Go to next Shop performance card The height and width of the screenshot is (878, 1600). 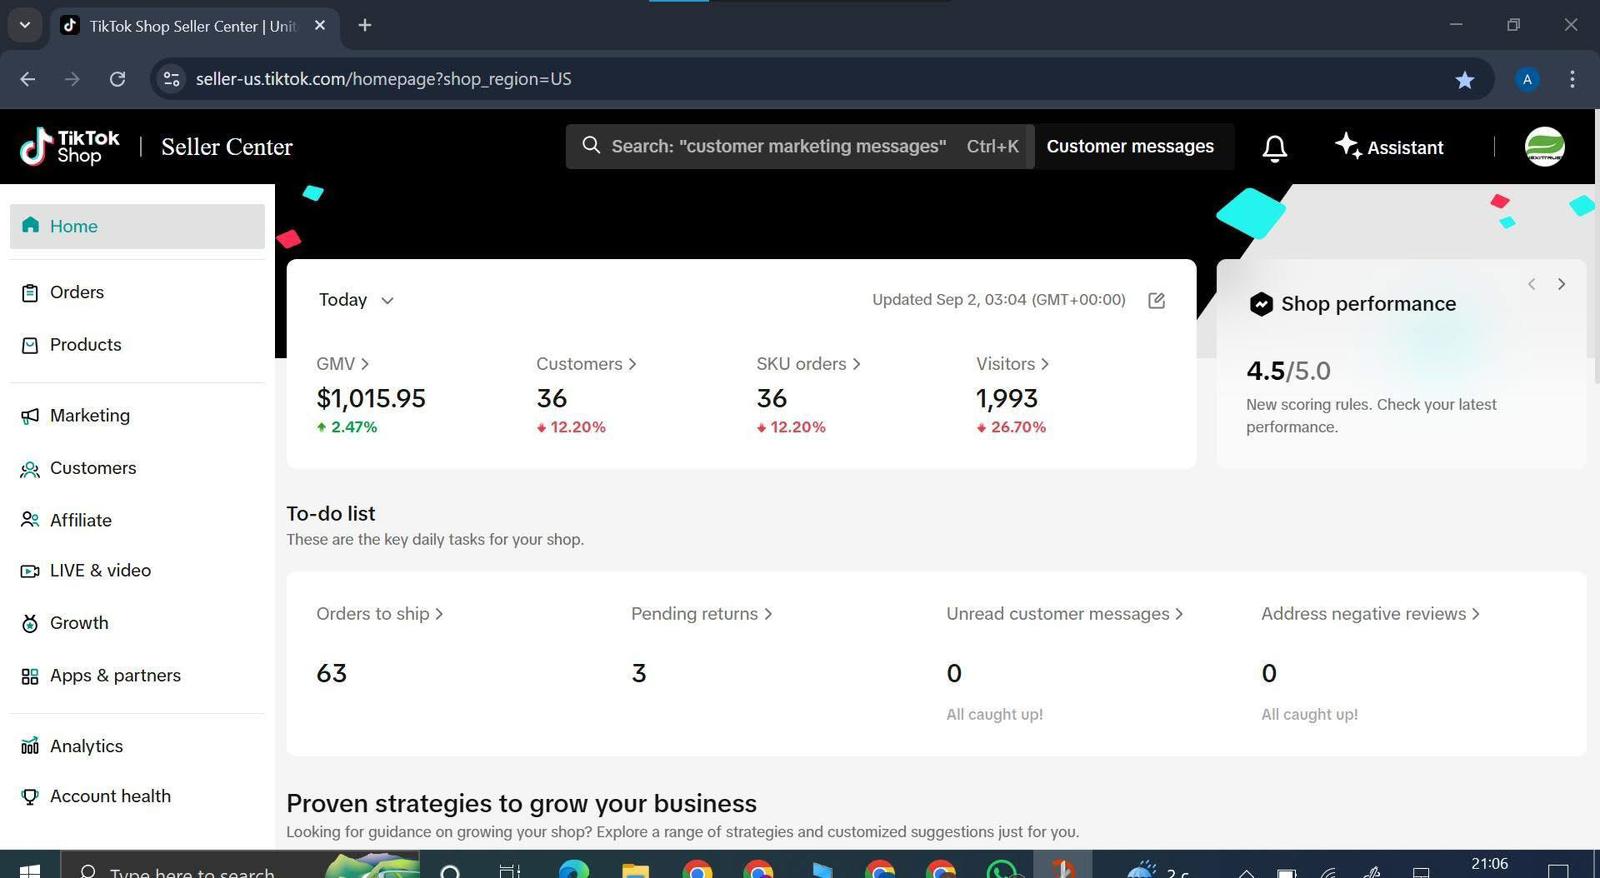tap(1561, 284)
